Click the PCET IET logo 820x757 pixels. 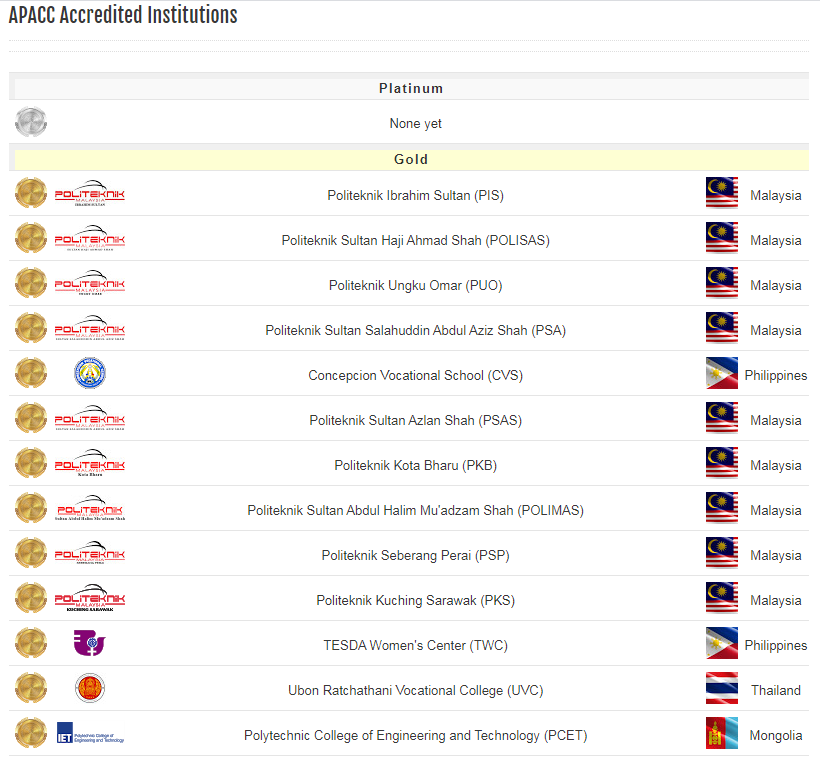(90, 734)
